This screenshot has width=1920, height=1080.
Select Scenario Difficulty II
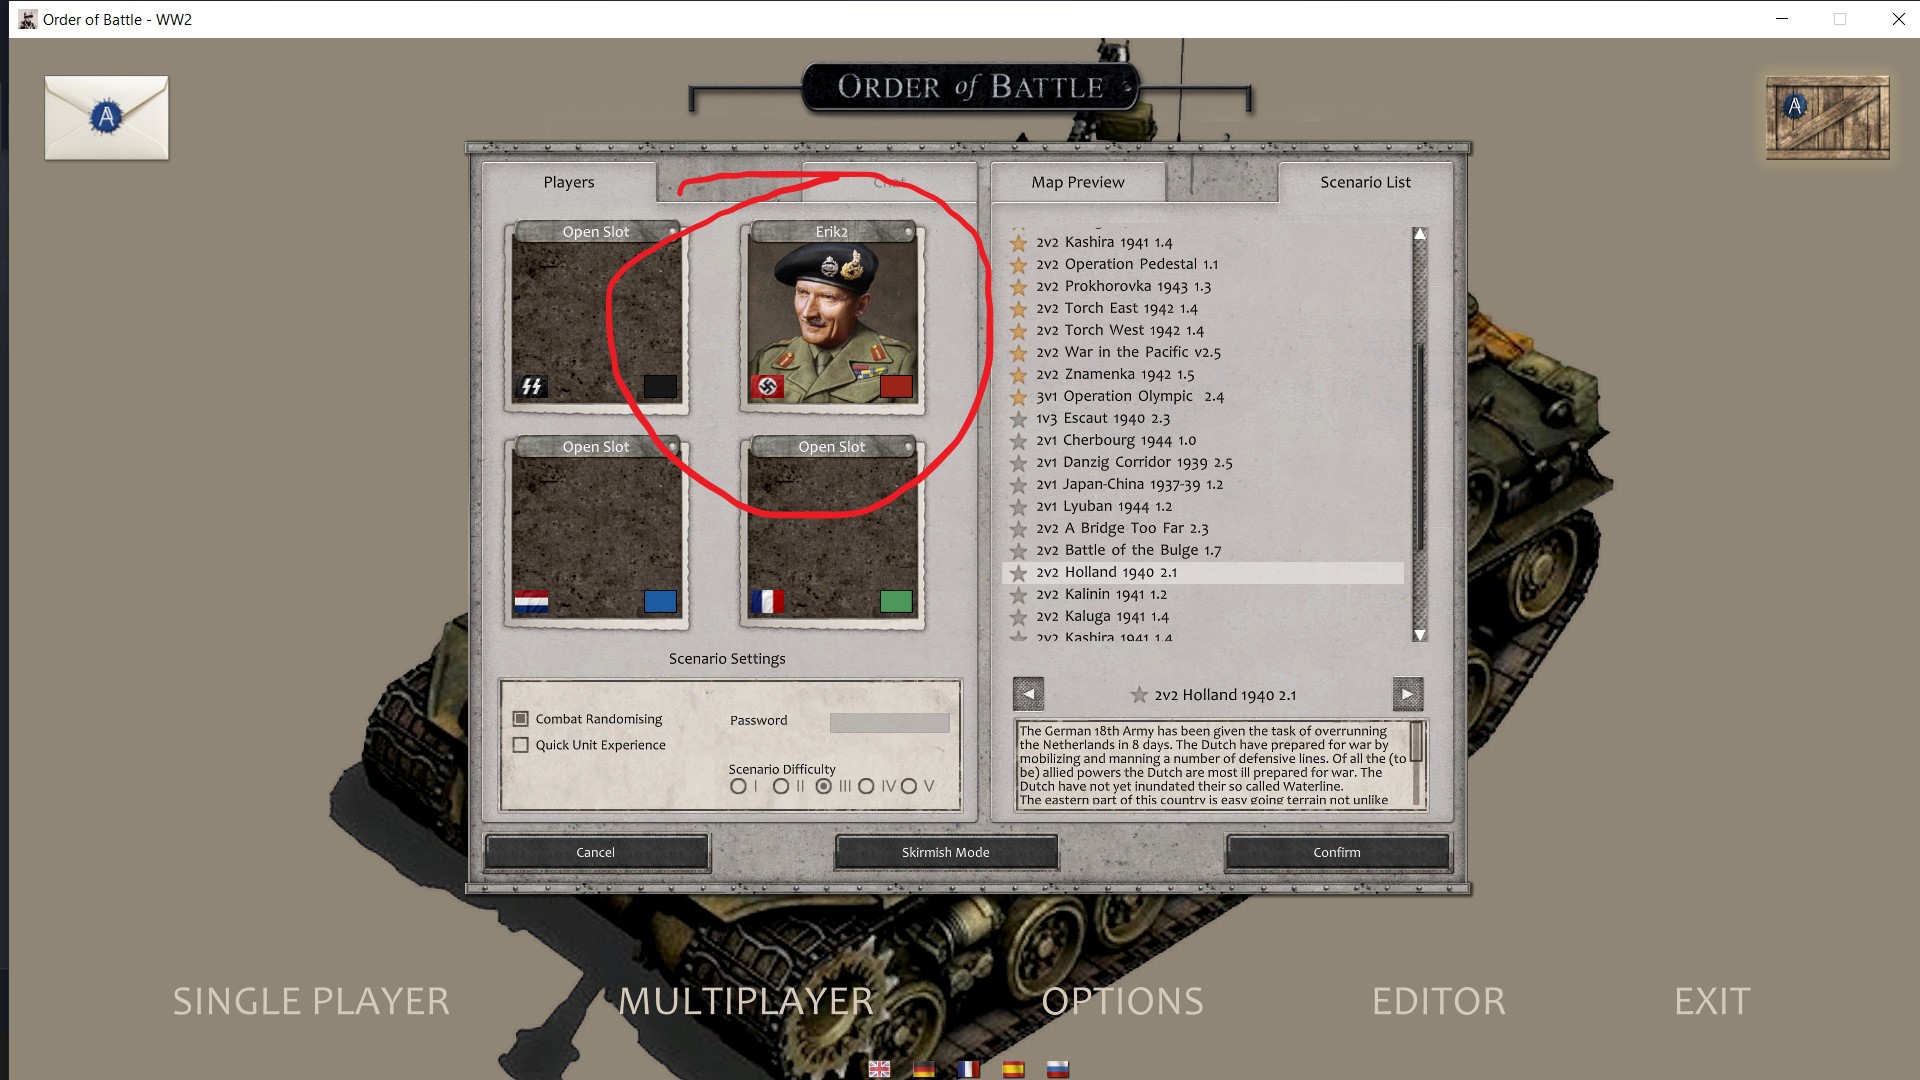[781, 786]
